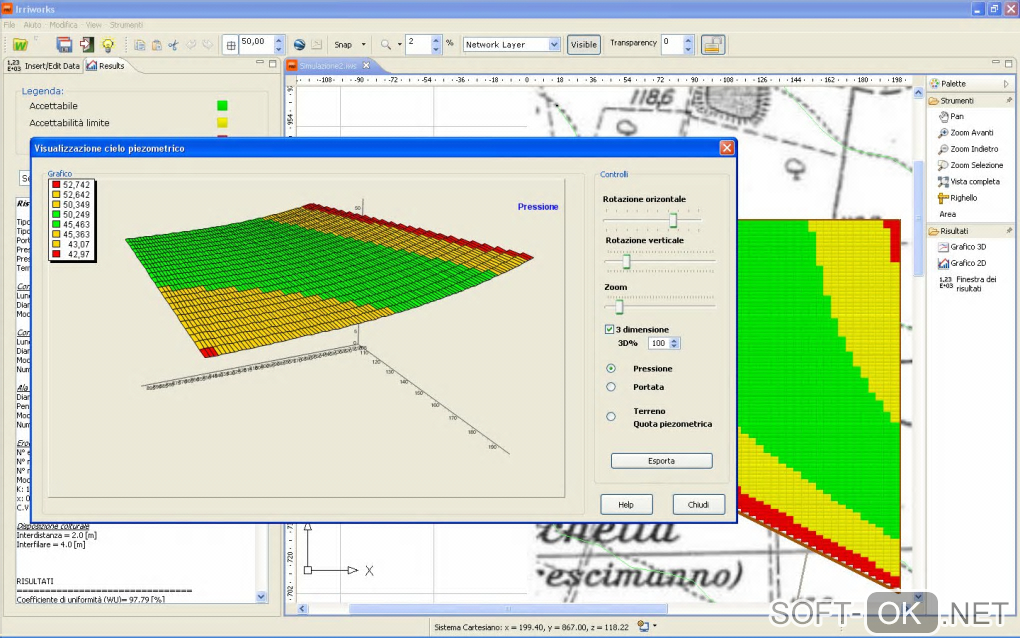The height and width of the screenshot is (638, 1020).
Task: Expand the Palette panel arrow
Action: 1006,84
